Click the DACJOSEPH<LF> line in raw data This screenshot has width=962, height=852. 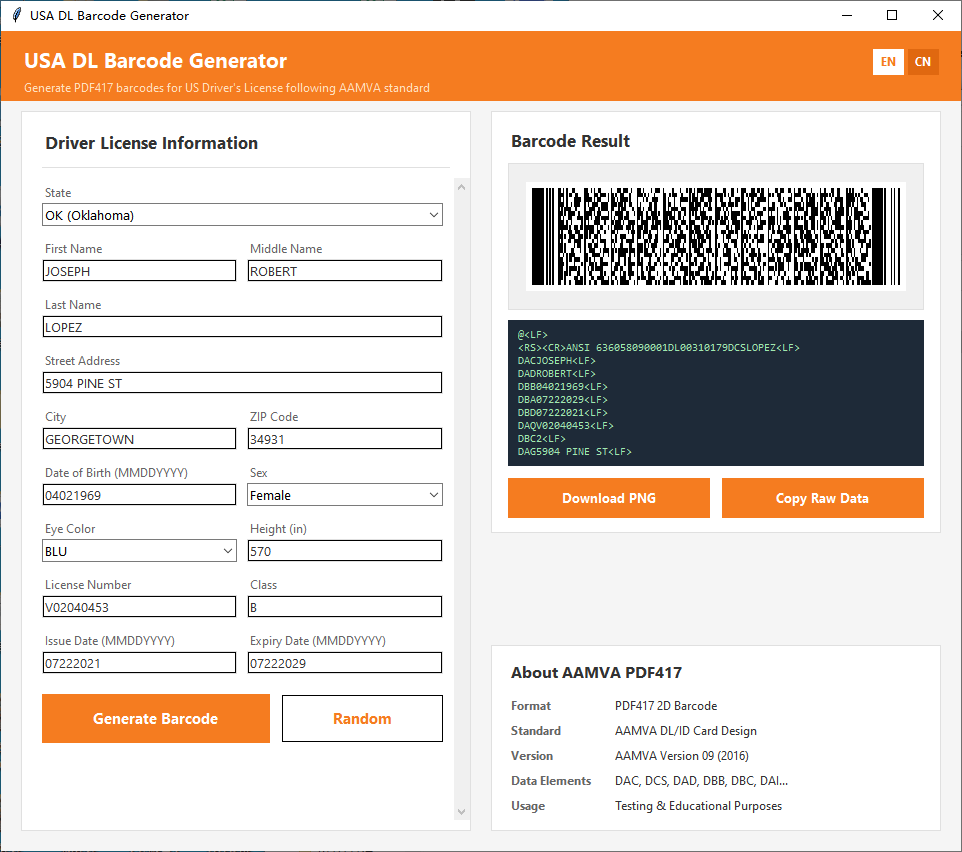pos(556,361)
